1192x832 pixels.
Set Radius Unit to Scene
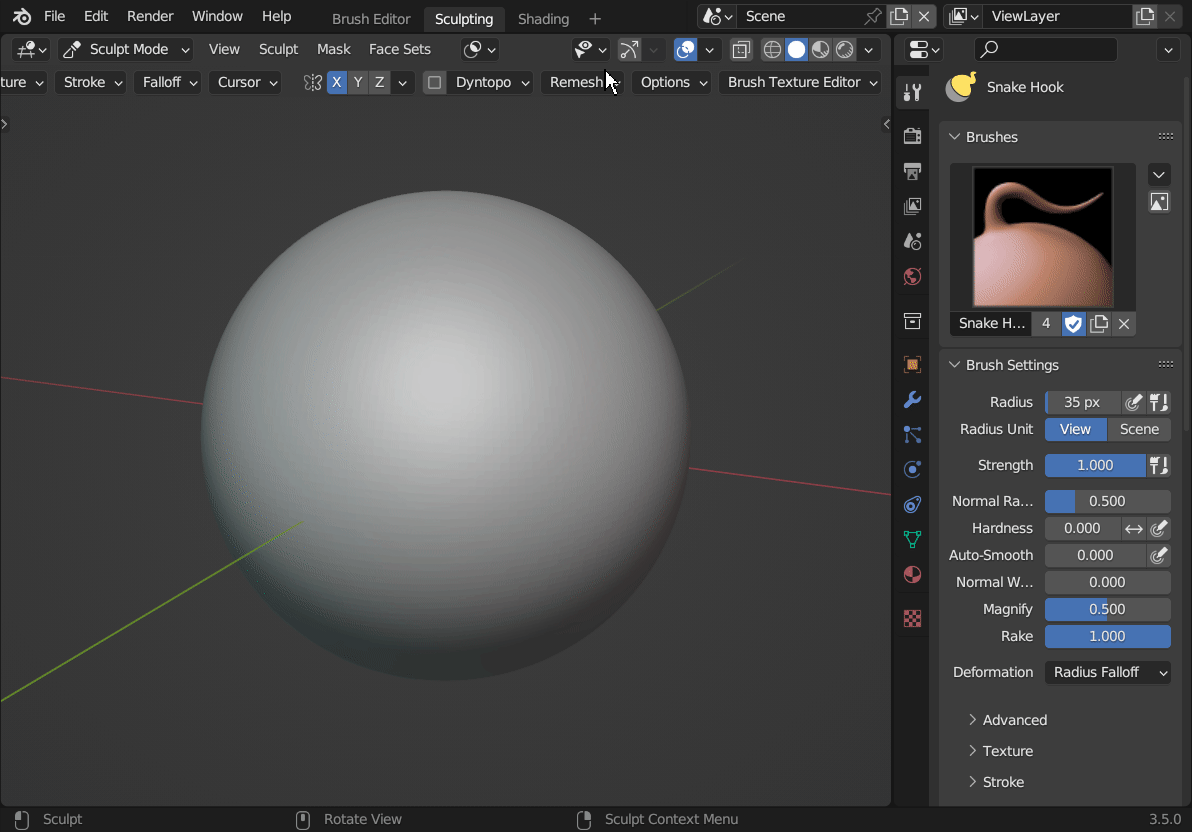1139,429
